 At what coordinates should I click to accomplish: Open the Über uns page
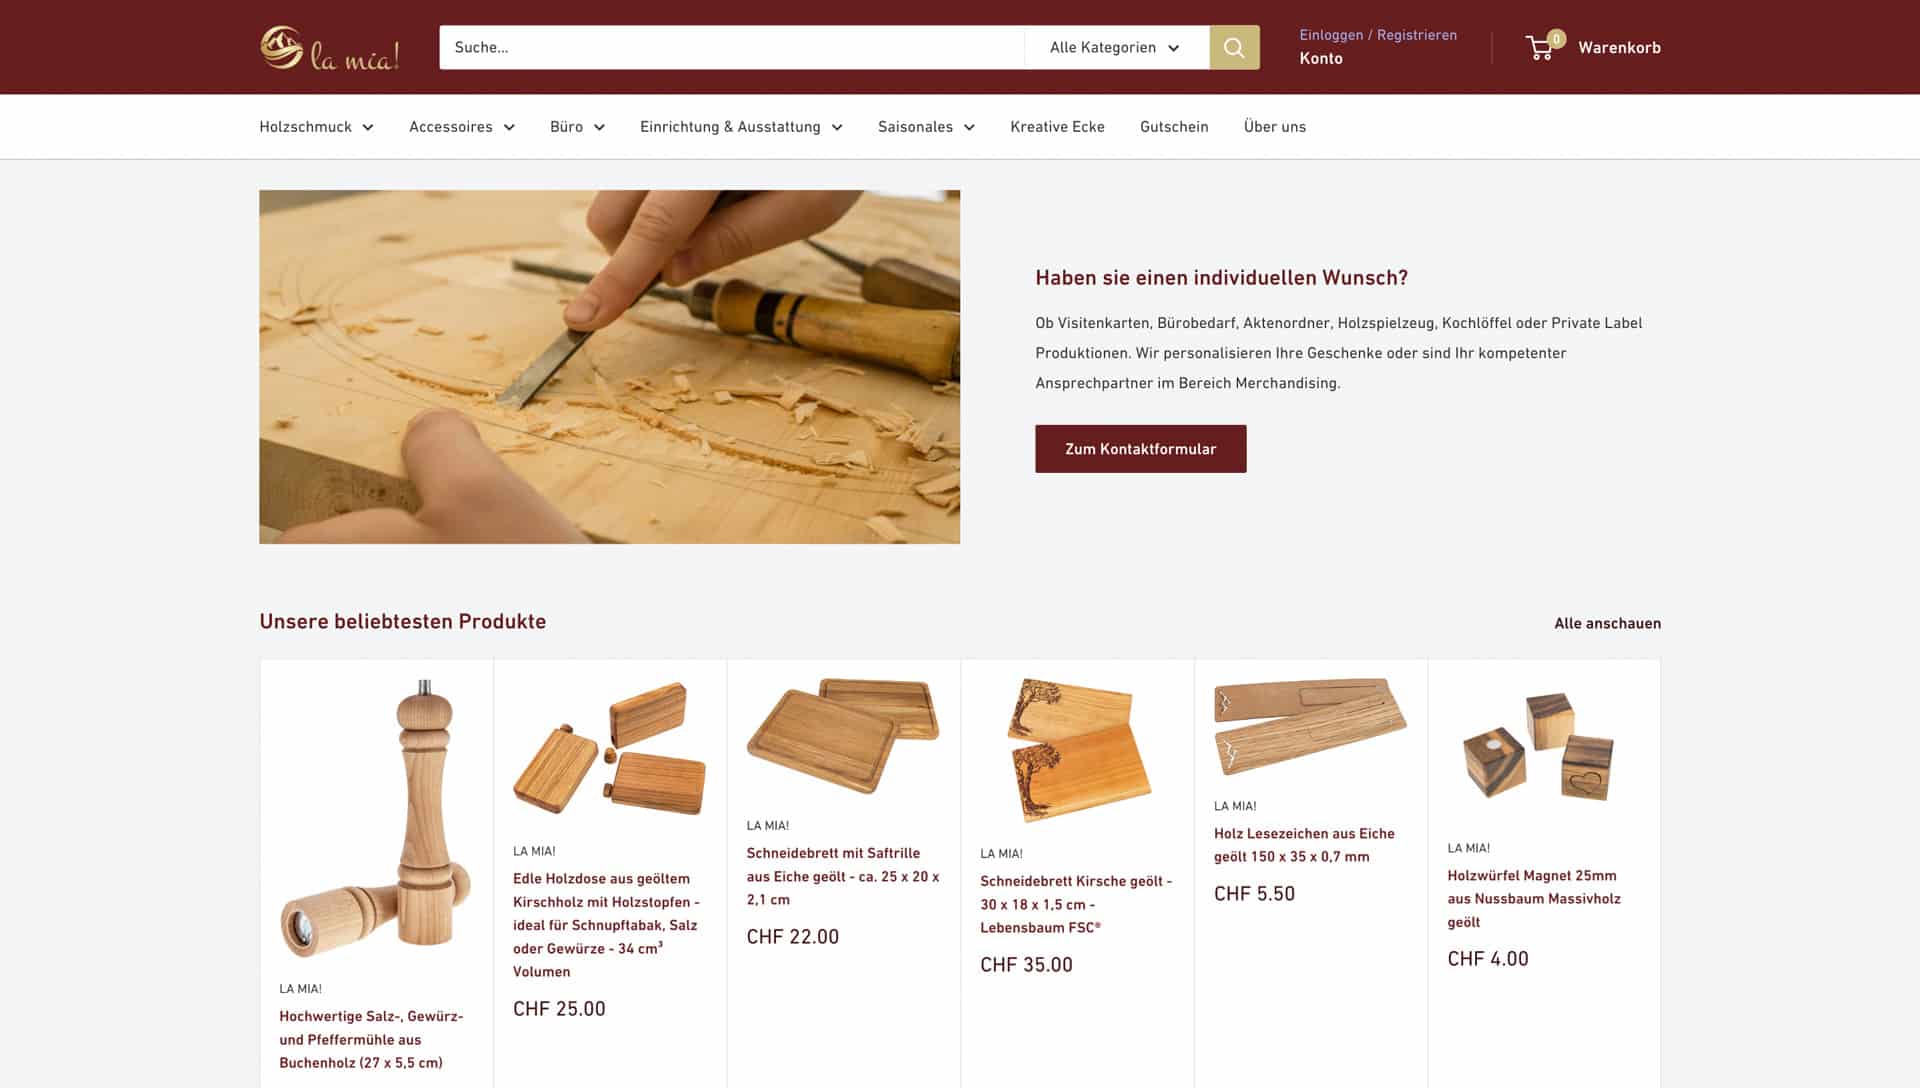click(x=1274, y=127)
